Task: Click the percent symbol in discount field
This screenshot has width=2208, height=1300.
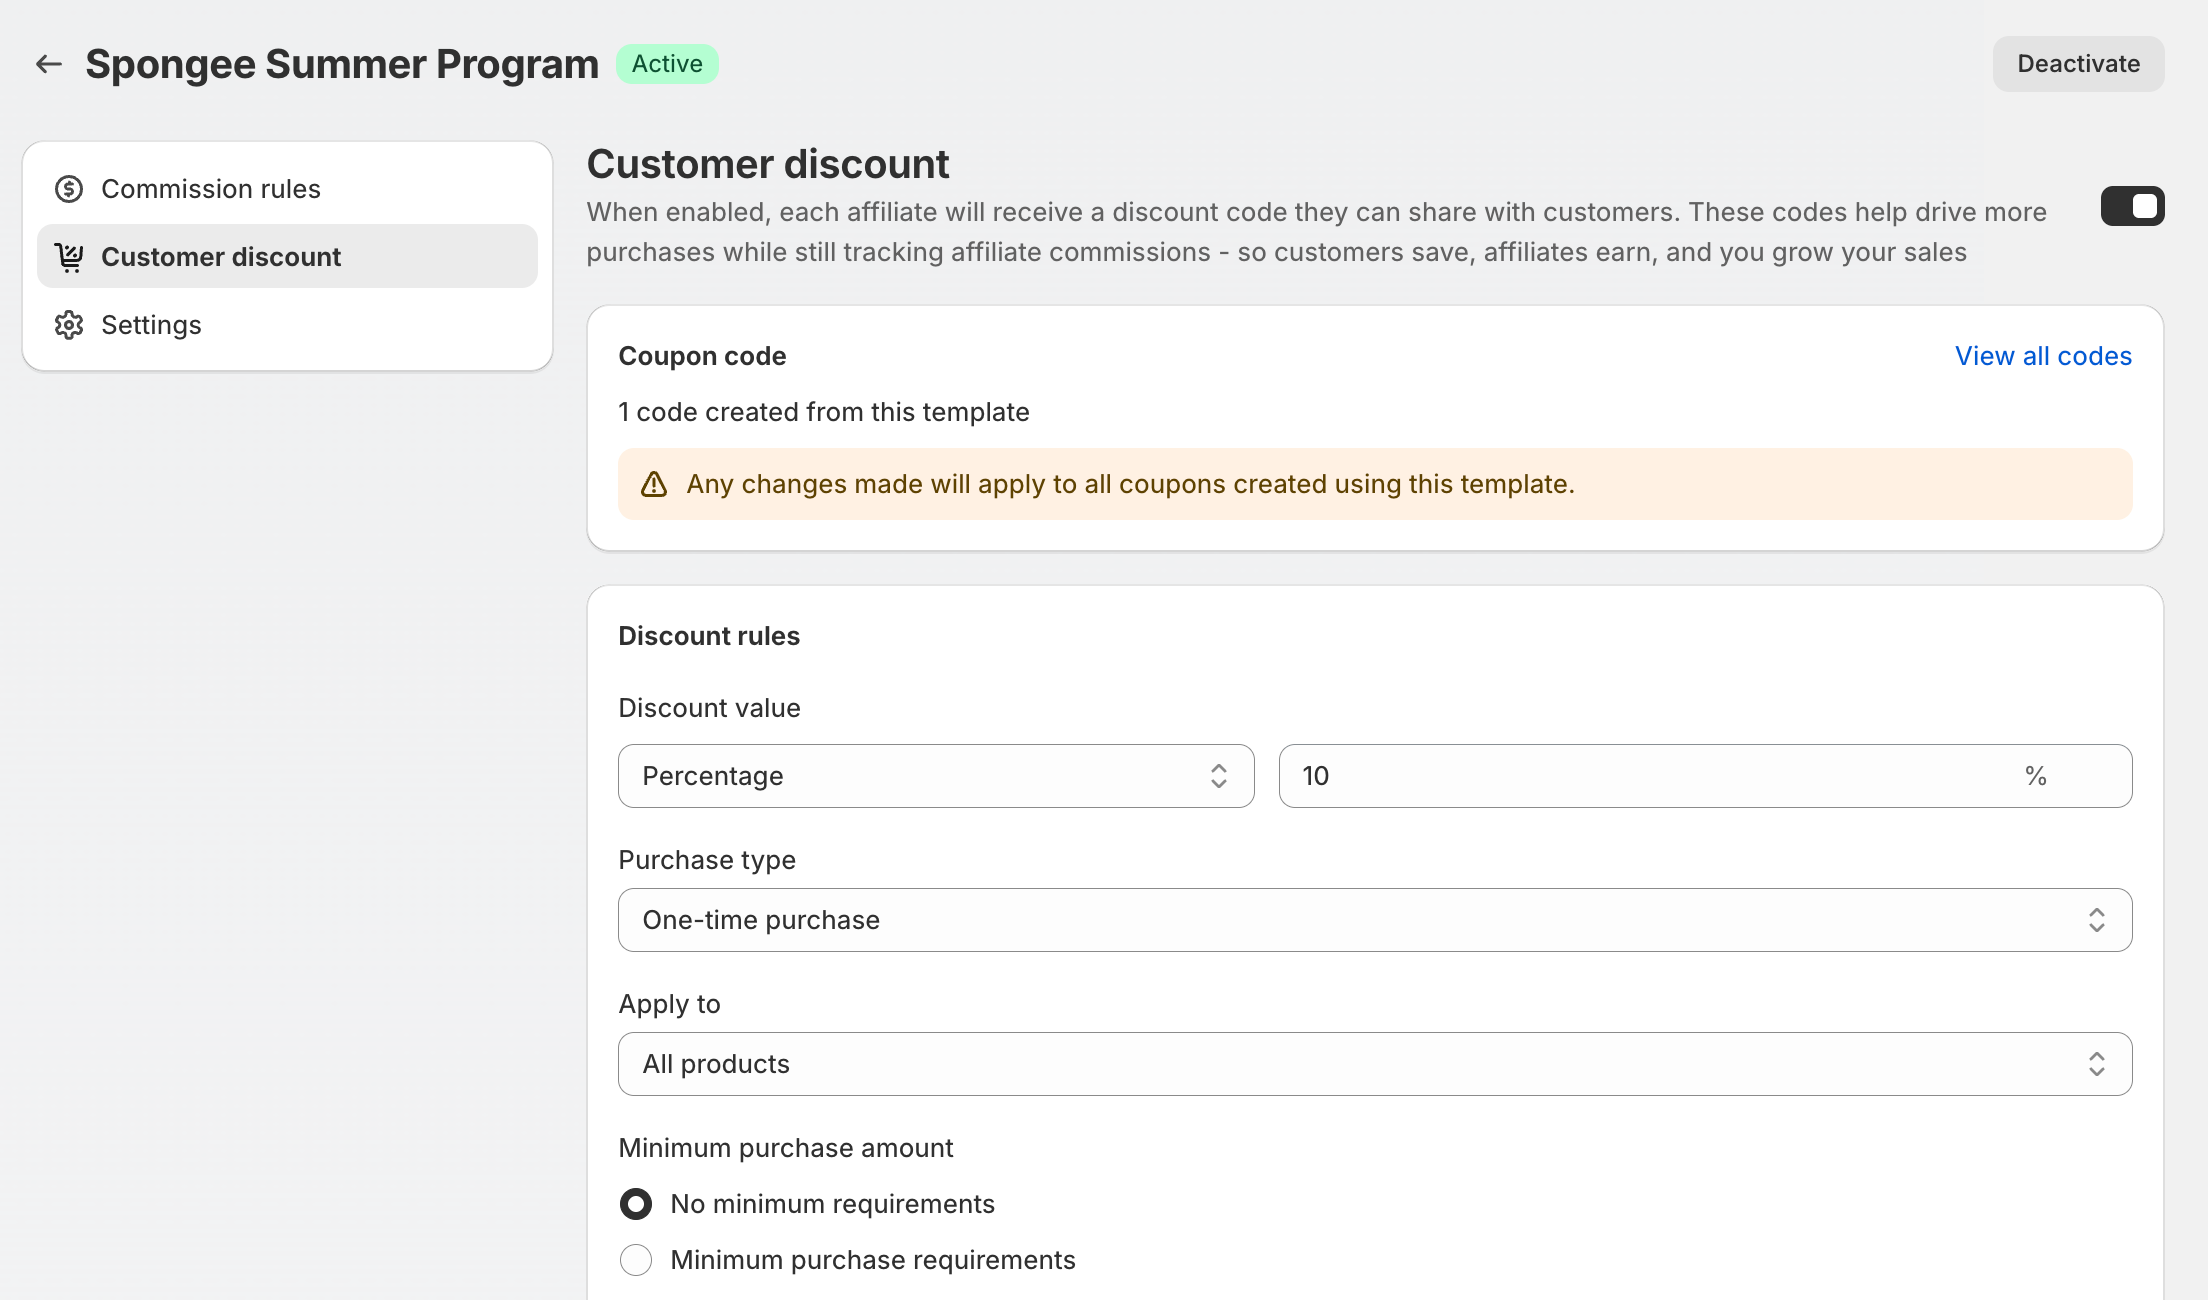Action: [x=2035, y=776]
